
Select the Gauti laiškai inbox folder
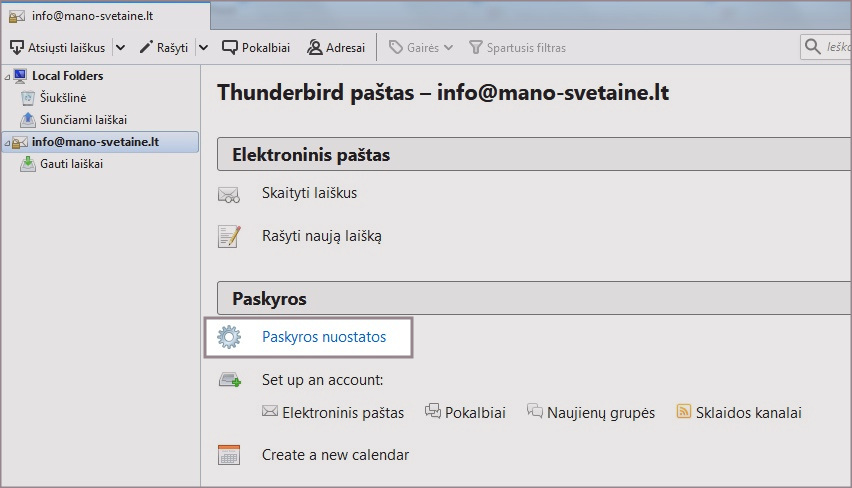(x=69, y=164)
